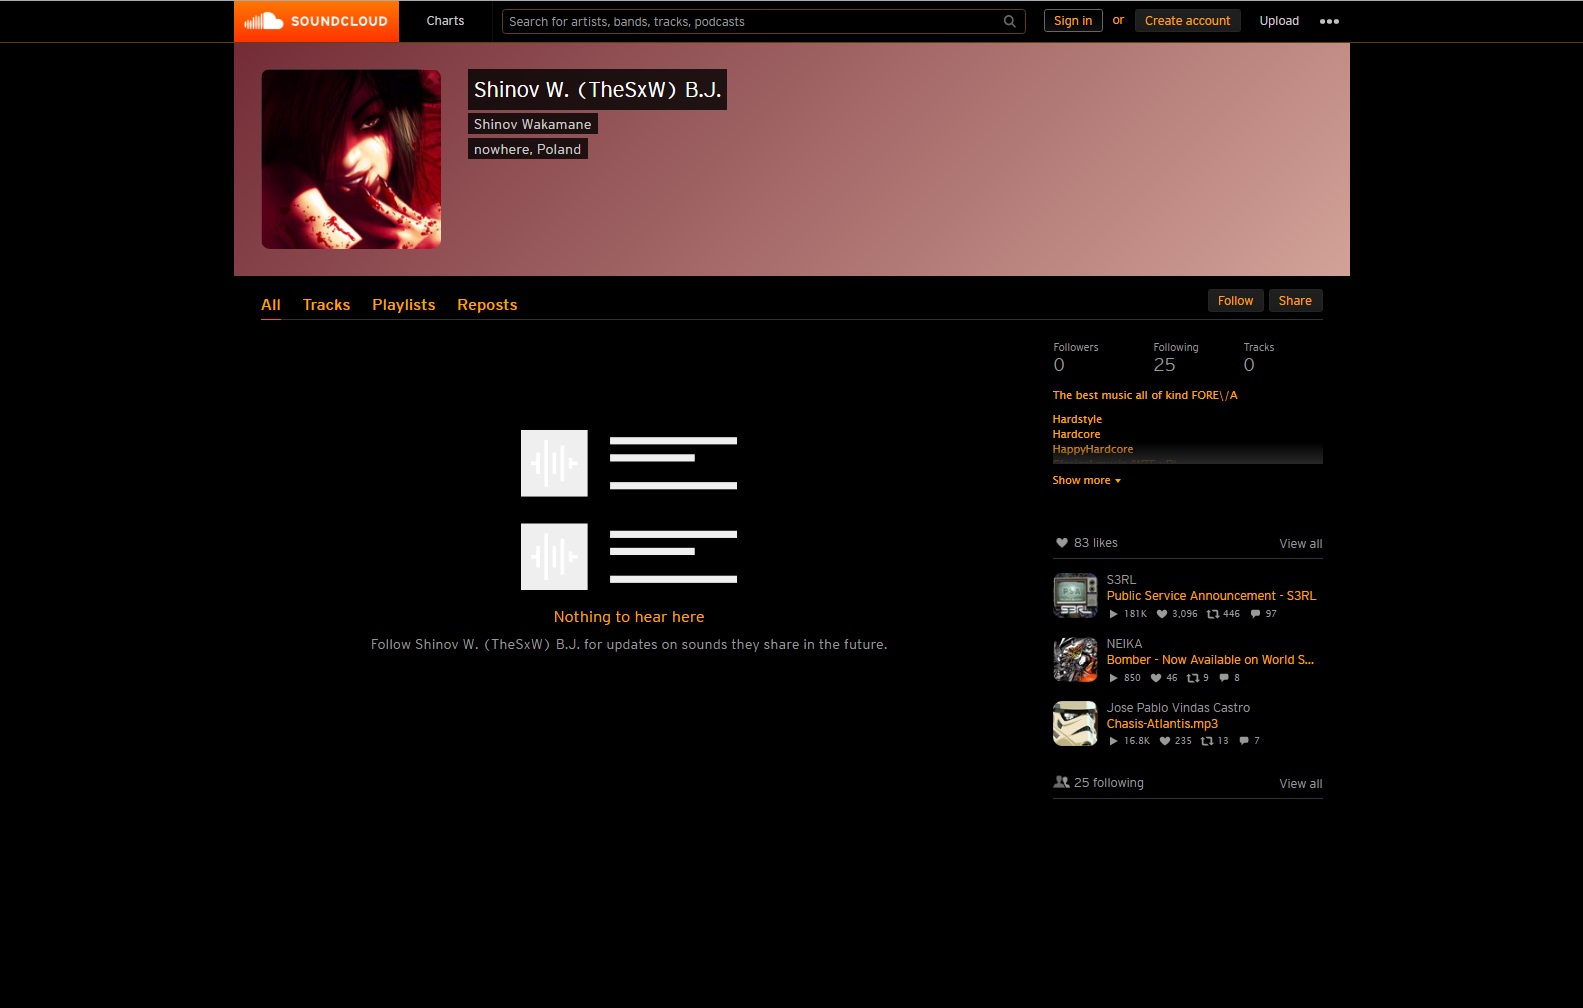Click play count icon on Bomber track
The image size is (1583, 1008).
click(x=1113, y=678)
